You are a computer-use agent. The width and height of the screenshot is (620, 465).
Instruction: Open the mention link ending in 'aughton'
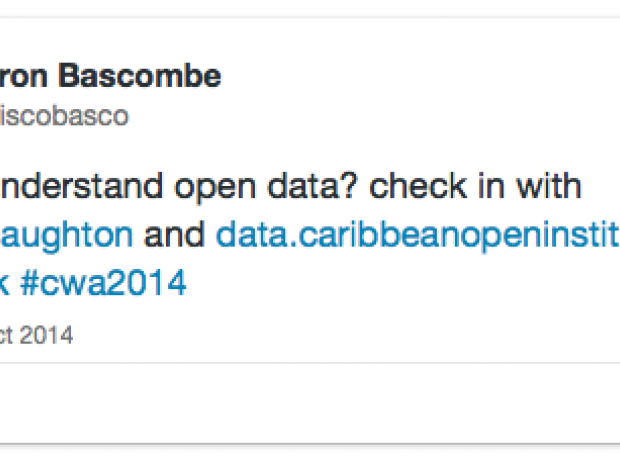coord(66,235)
